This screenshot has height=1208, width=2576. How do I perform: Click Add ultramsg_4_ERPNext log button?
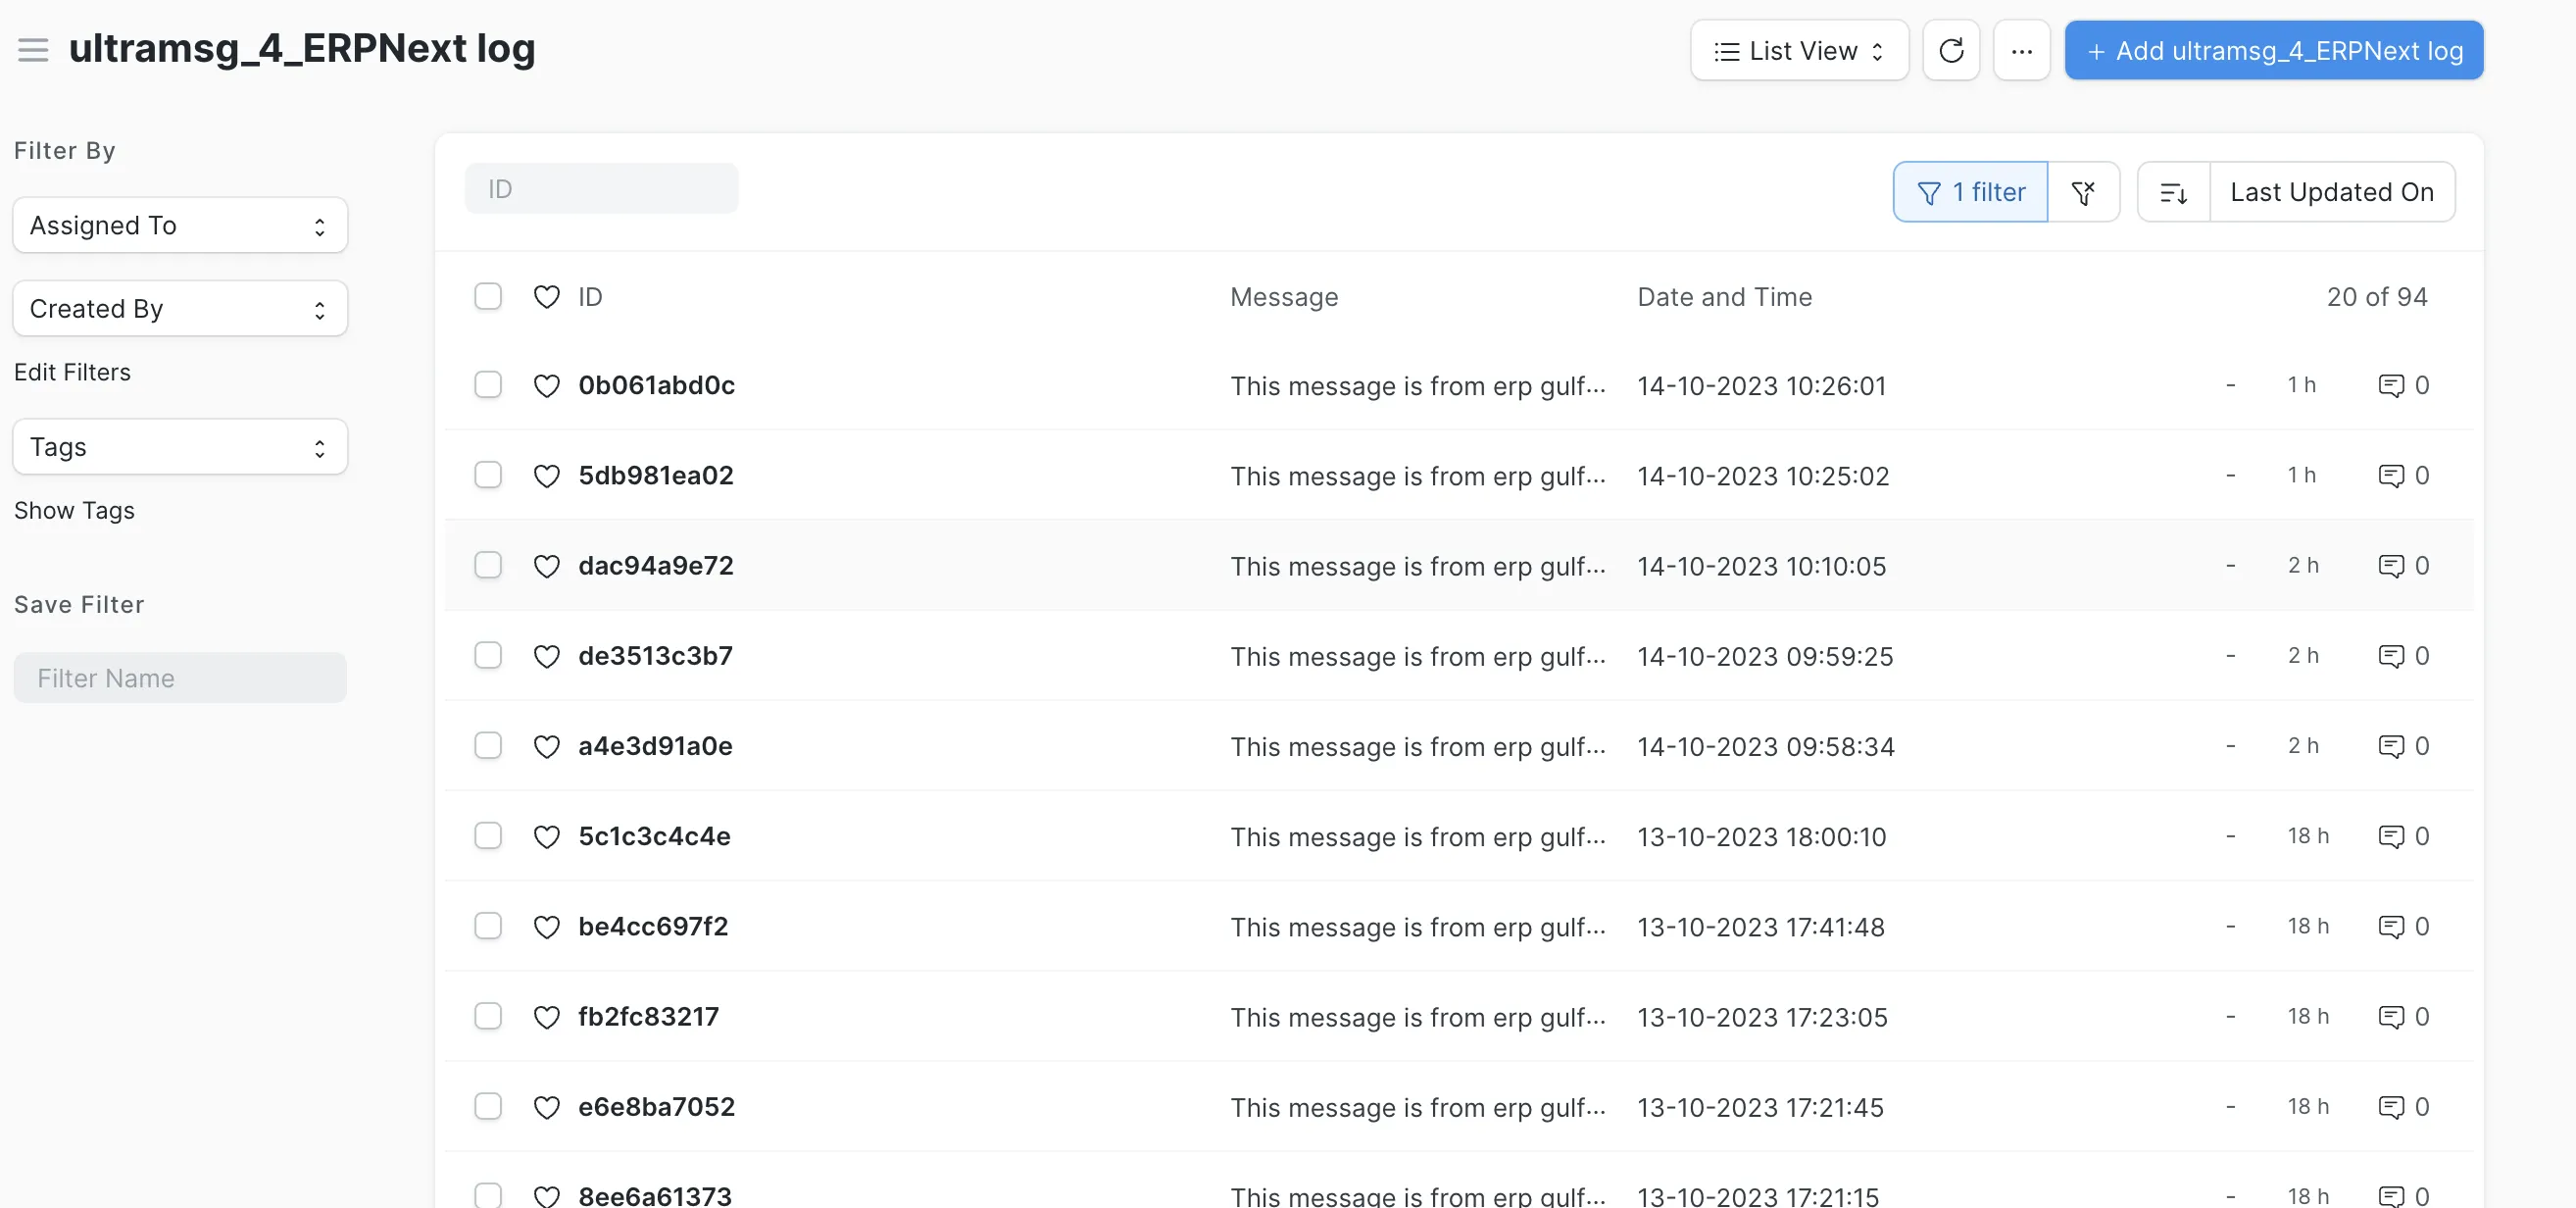tap(2273, 49)
